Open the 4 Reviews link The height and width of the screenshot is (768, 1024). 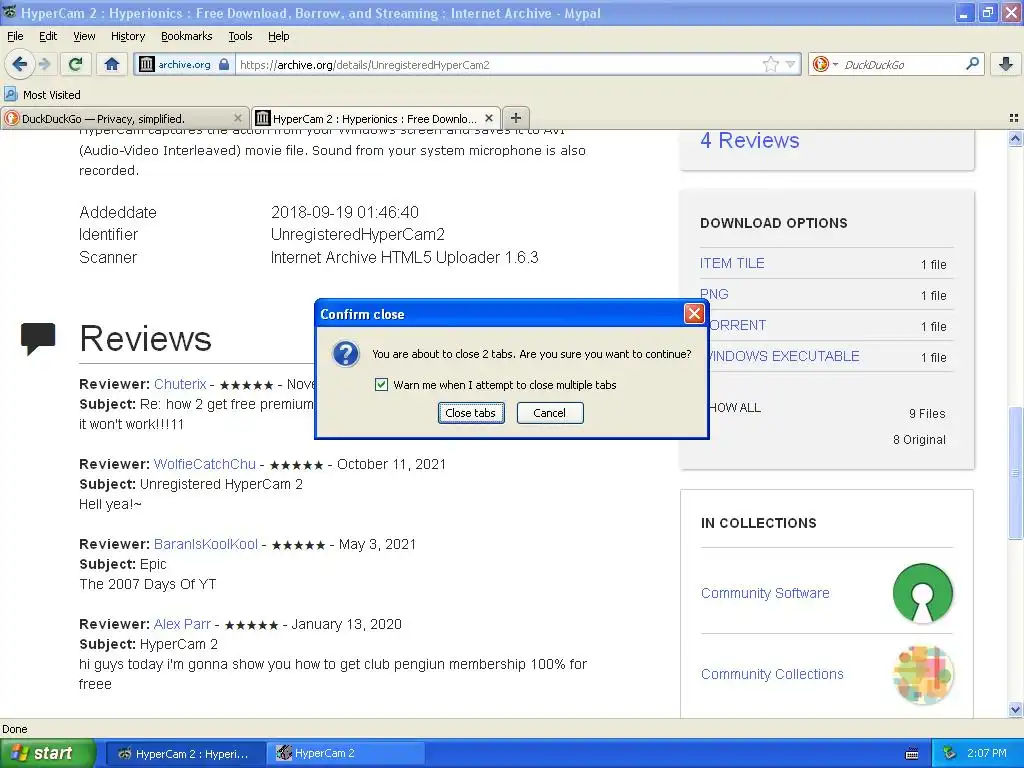(750, 140)
